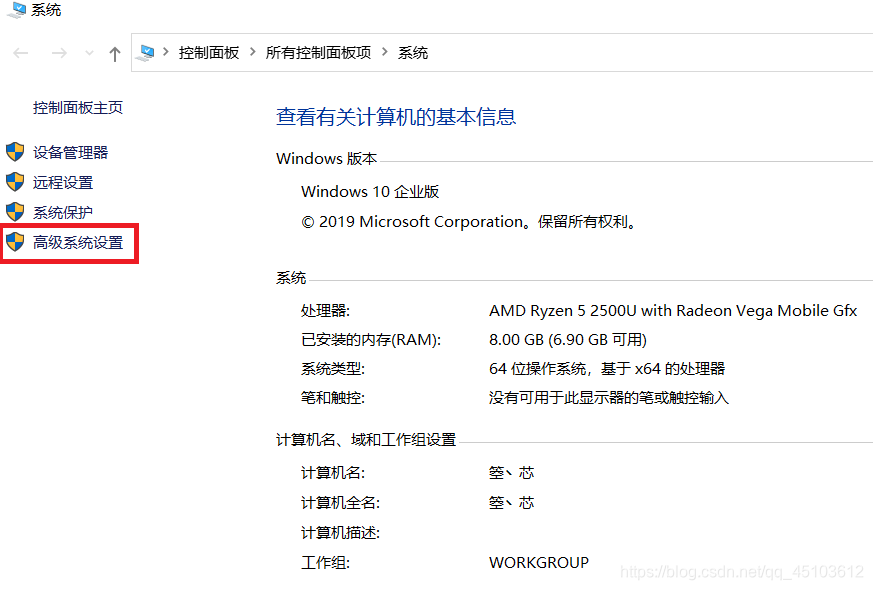Open 控制面板 breadcrumb

(209, 53)
